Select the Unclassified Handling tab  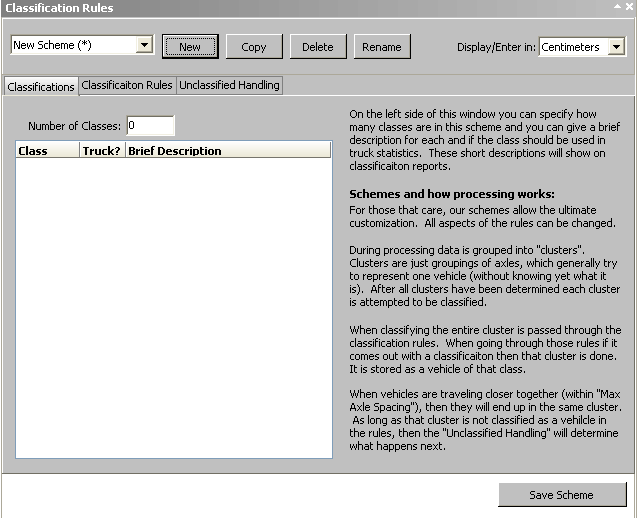click(x=230, y=86)
